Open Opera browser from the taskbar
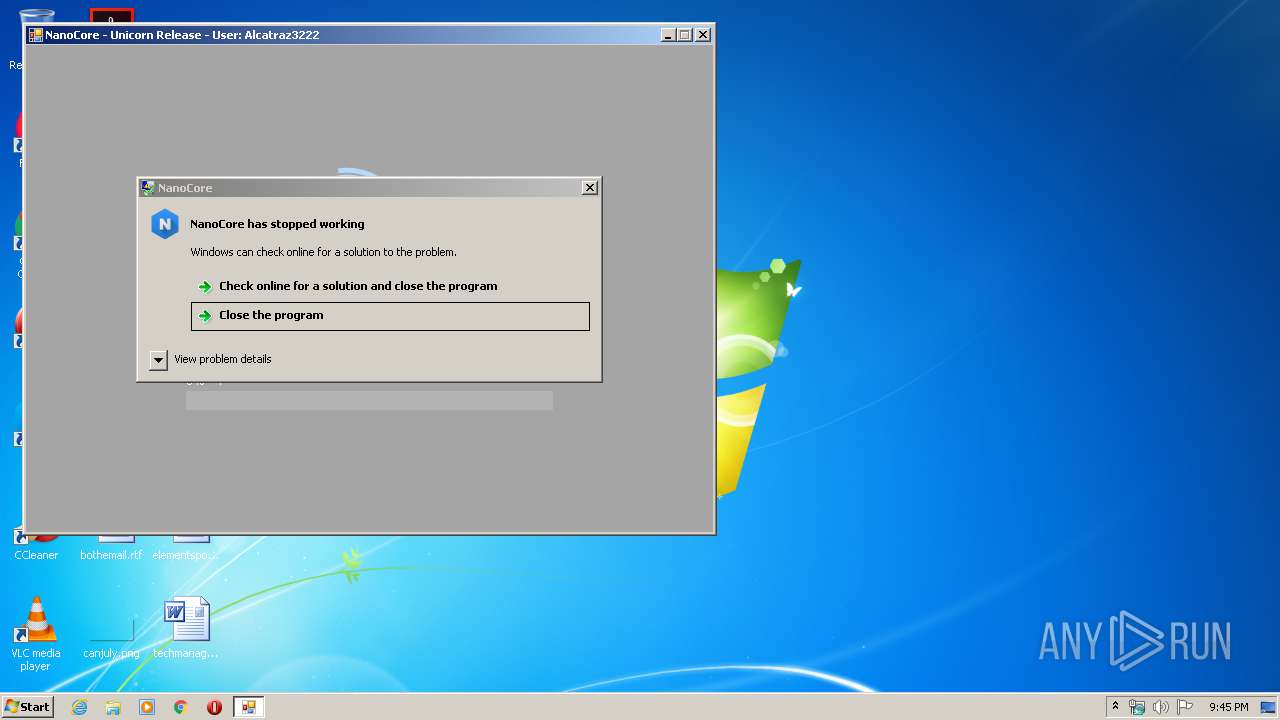Viewport: 1280px width, 720px height. [x=214, y=707]
